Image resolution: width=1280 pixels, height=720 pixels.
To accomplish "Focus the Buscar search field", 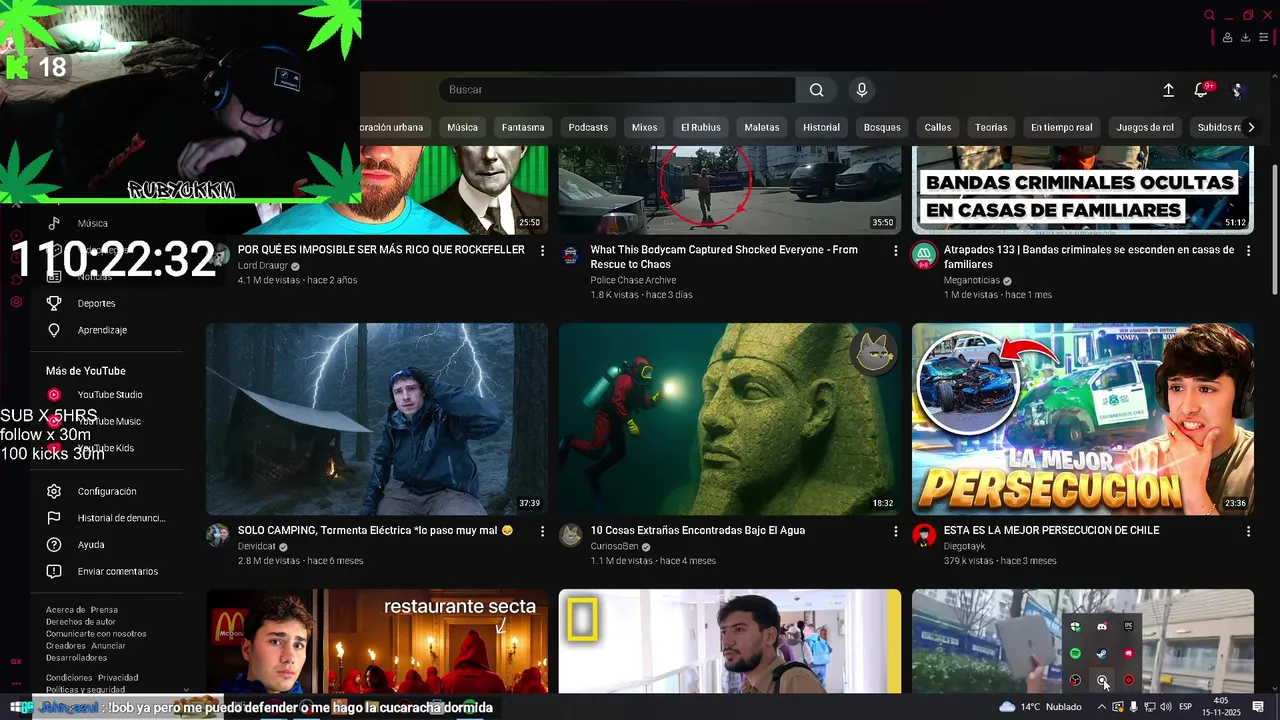I will tap(617, 90).
